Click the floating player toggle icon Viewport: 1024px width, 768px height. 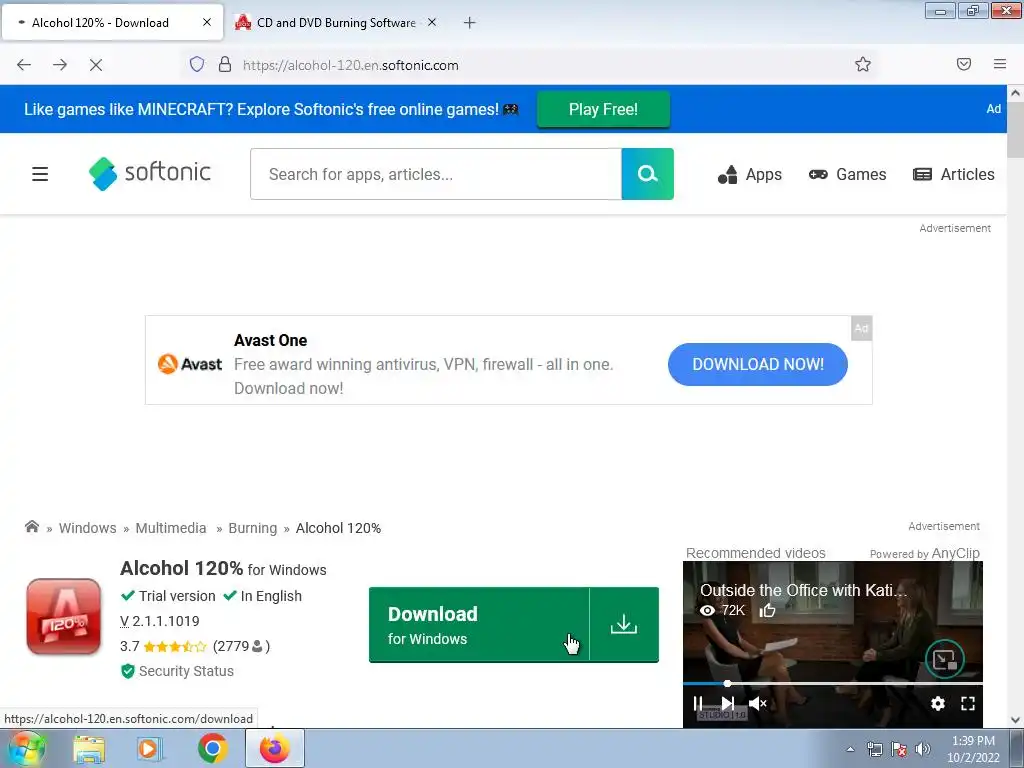pyautogui.click(x=944, y=660)
